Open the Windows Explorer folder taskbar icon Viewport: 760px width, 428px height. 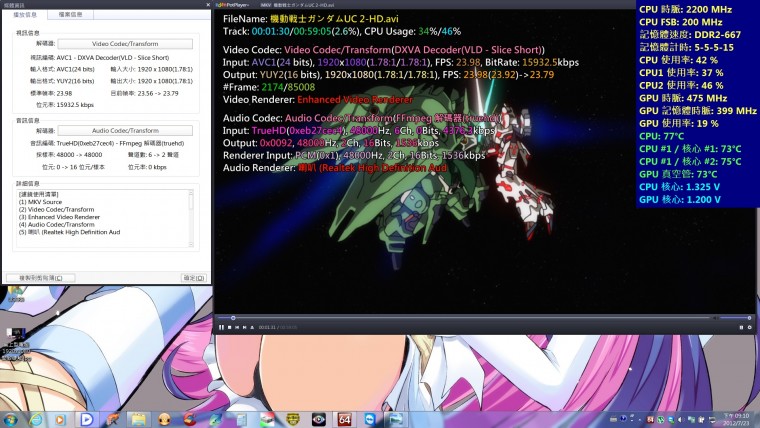click(x=138, y=419)
